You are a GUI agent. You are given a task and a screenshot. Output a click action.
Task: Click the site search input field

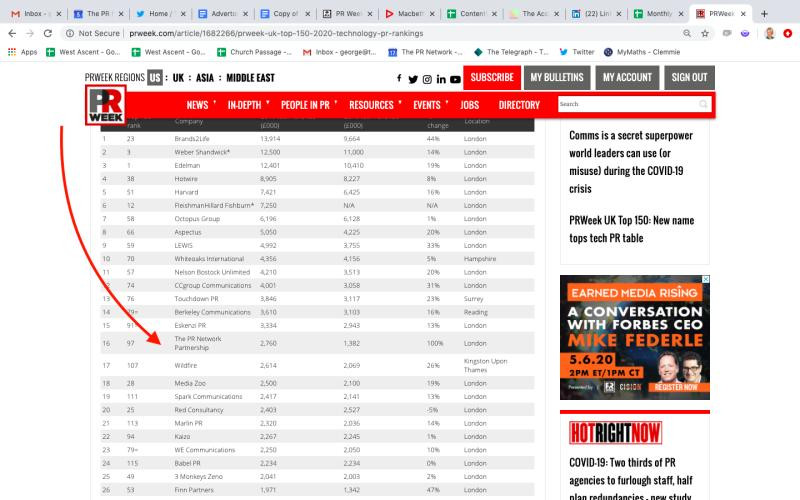(x=628, y=104)
